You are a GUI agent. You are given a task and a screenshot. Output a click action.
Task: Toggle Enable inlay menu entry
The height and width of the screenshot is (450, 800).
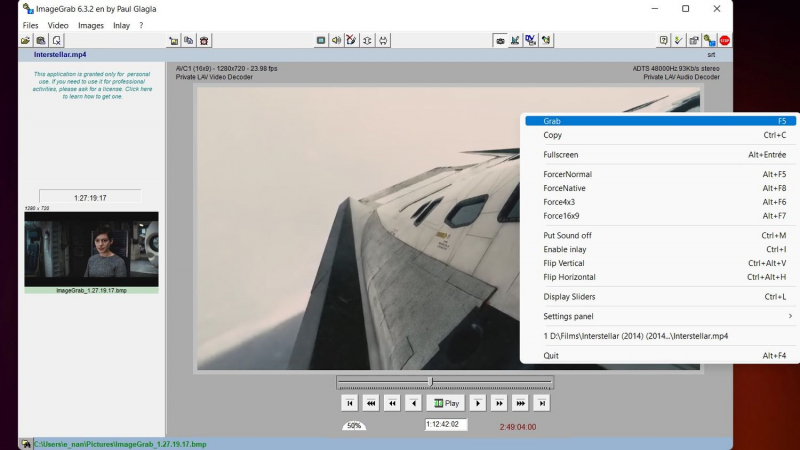[x=660, y=249]
